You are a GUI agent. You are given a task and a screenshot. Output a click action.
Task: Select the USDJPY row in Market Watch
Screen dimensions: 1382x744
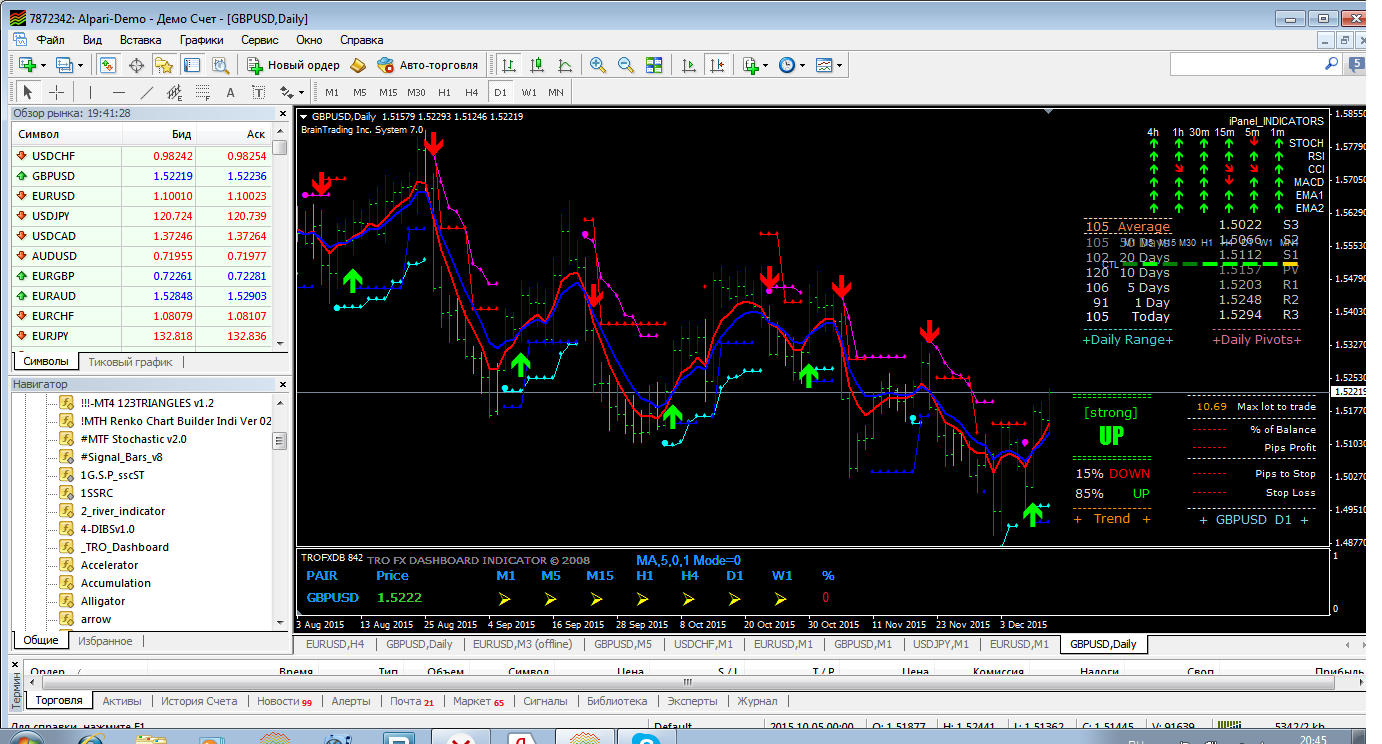coord(53,216)
